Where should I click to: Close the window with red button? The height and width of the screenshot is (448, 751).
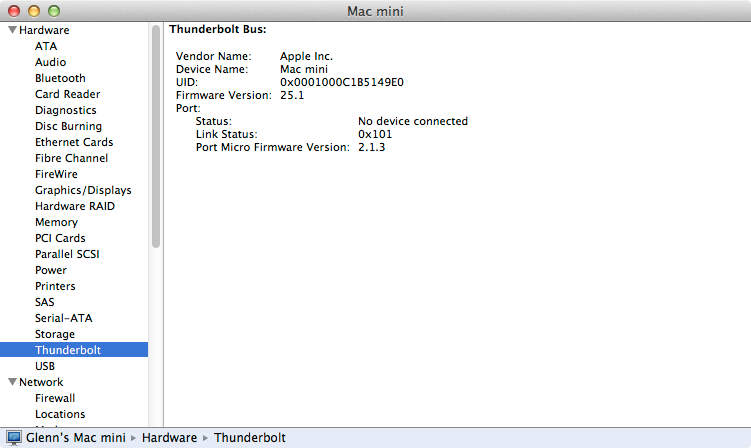(x=14, y=11)
